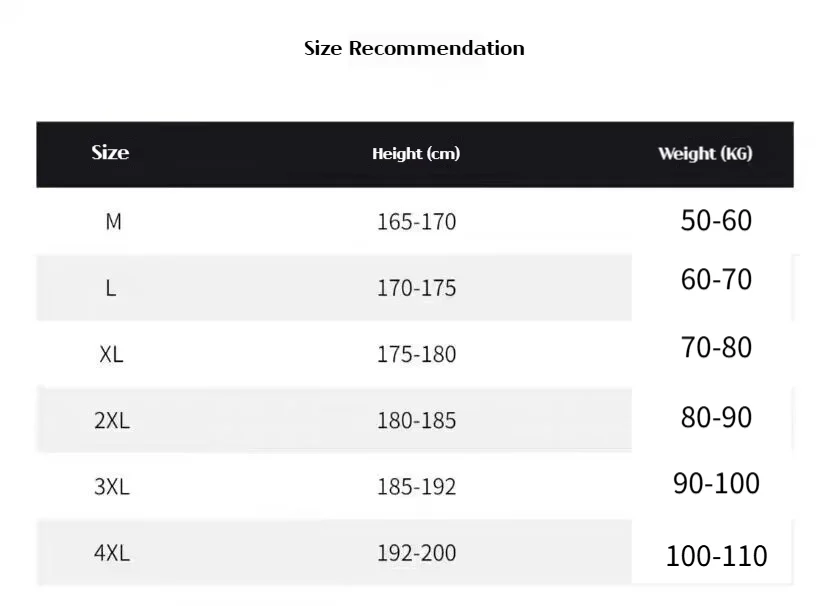
Task: Click the 4XL size cell
Action: point(112,553)
